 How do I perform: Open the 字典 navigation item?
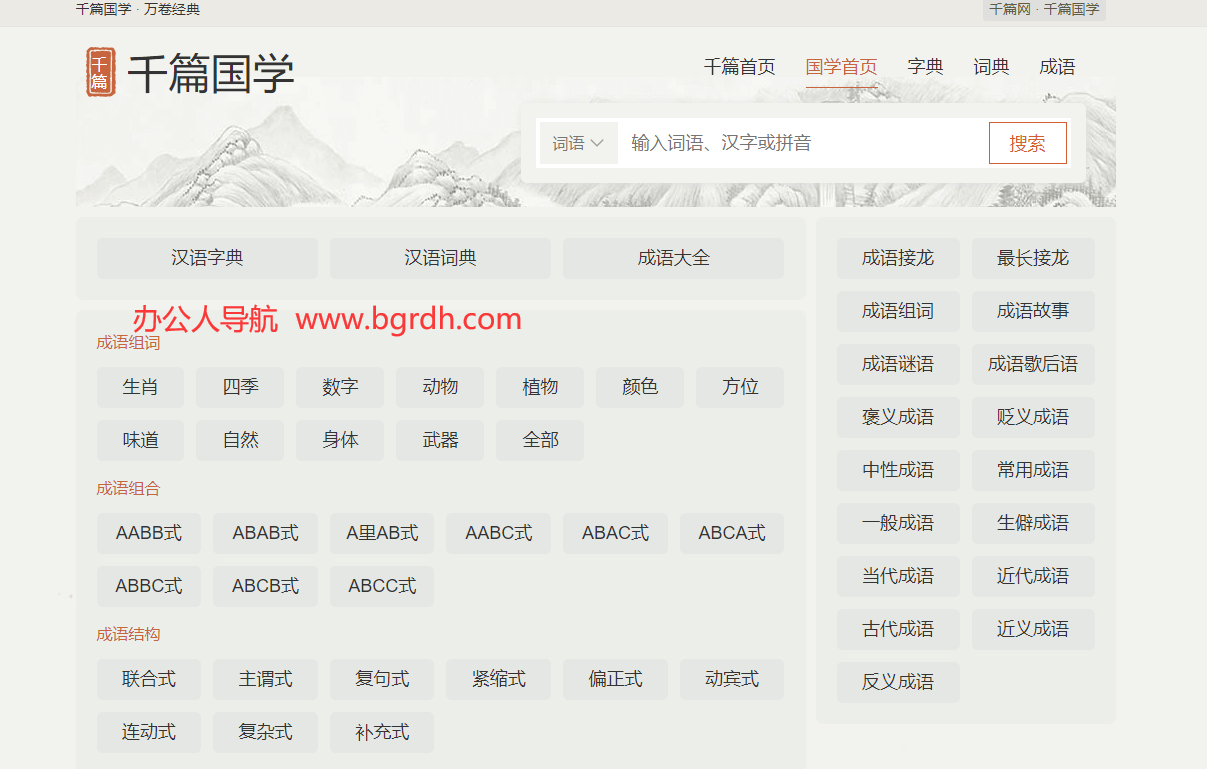coord(925,67)
